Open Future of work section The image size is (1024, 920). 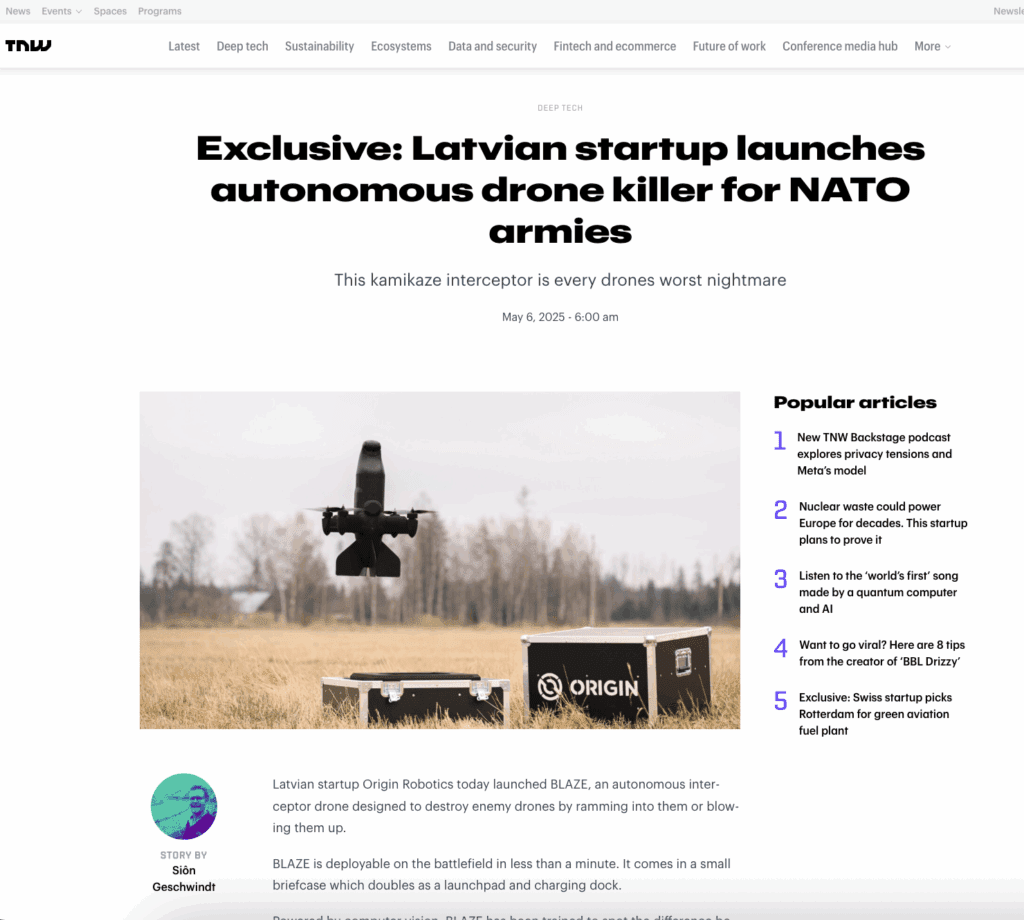pyautogui.click(x=729, y=46)
